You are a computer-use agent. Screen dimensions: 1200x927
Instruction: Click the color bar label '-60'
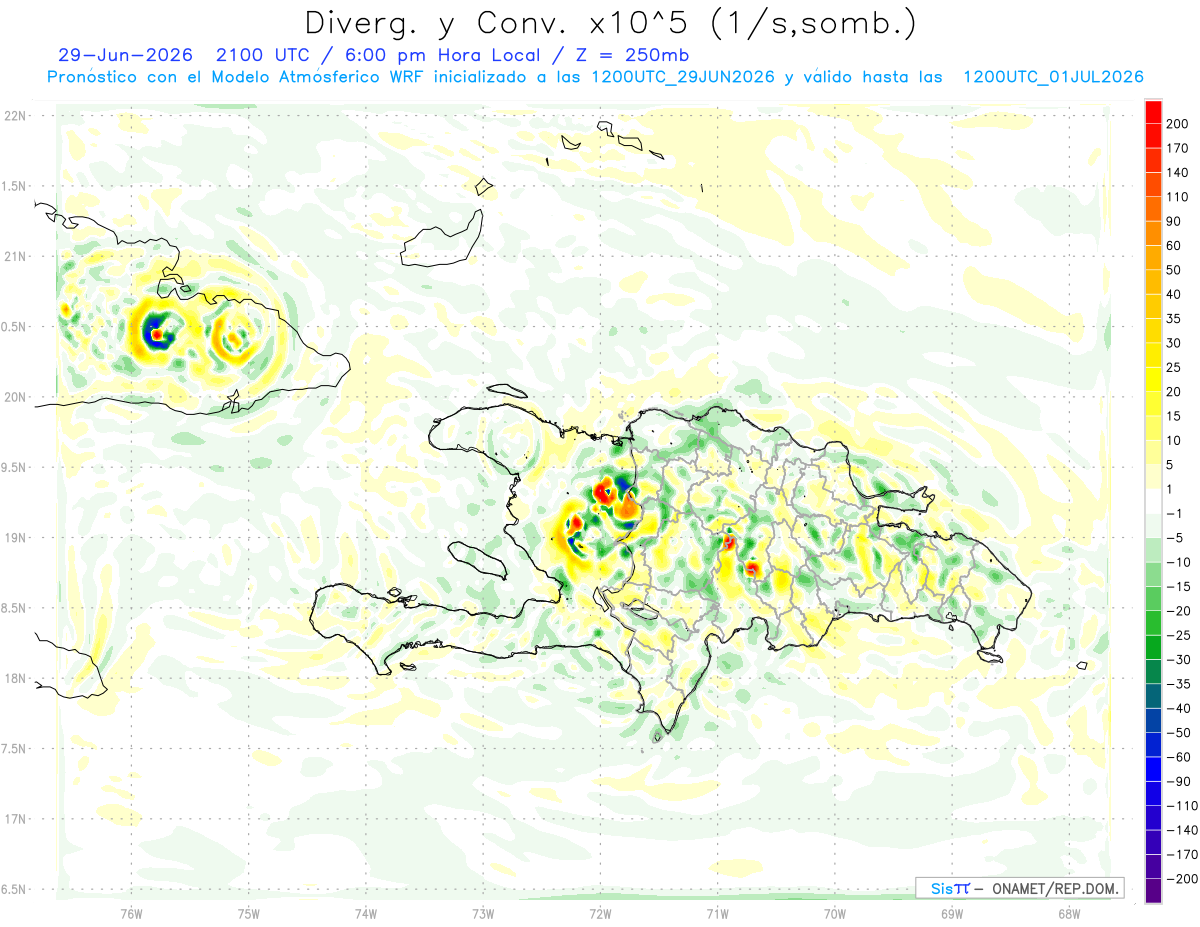(x=1178, y=757)
